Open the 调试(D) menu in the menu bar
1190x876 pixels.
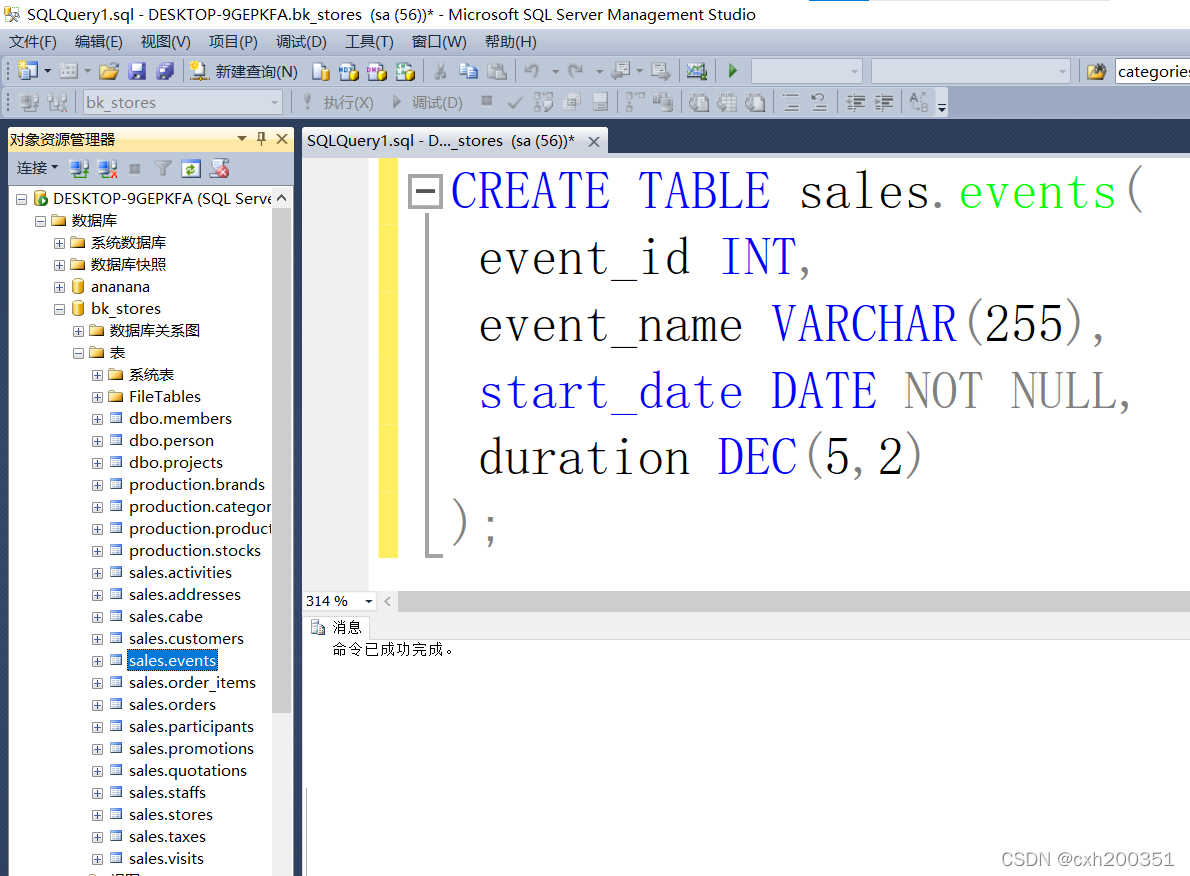301,42
